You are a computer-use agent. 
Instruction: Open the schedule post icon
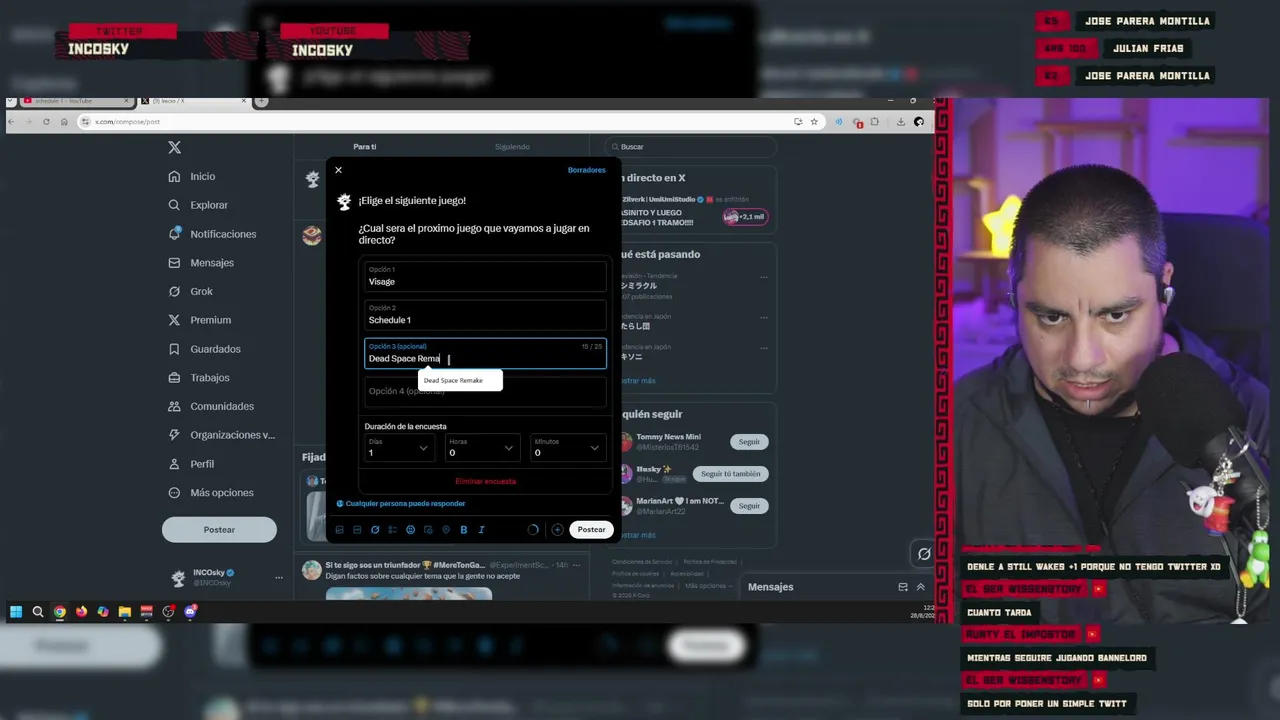[428, 530]
